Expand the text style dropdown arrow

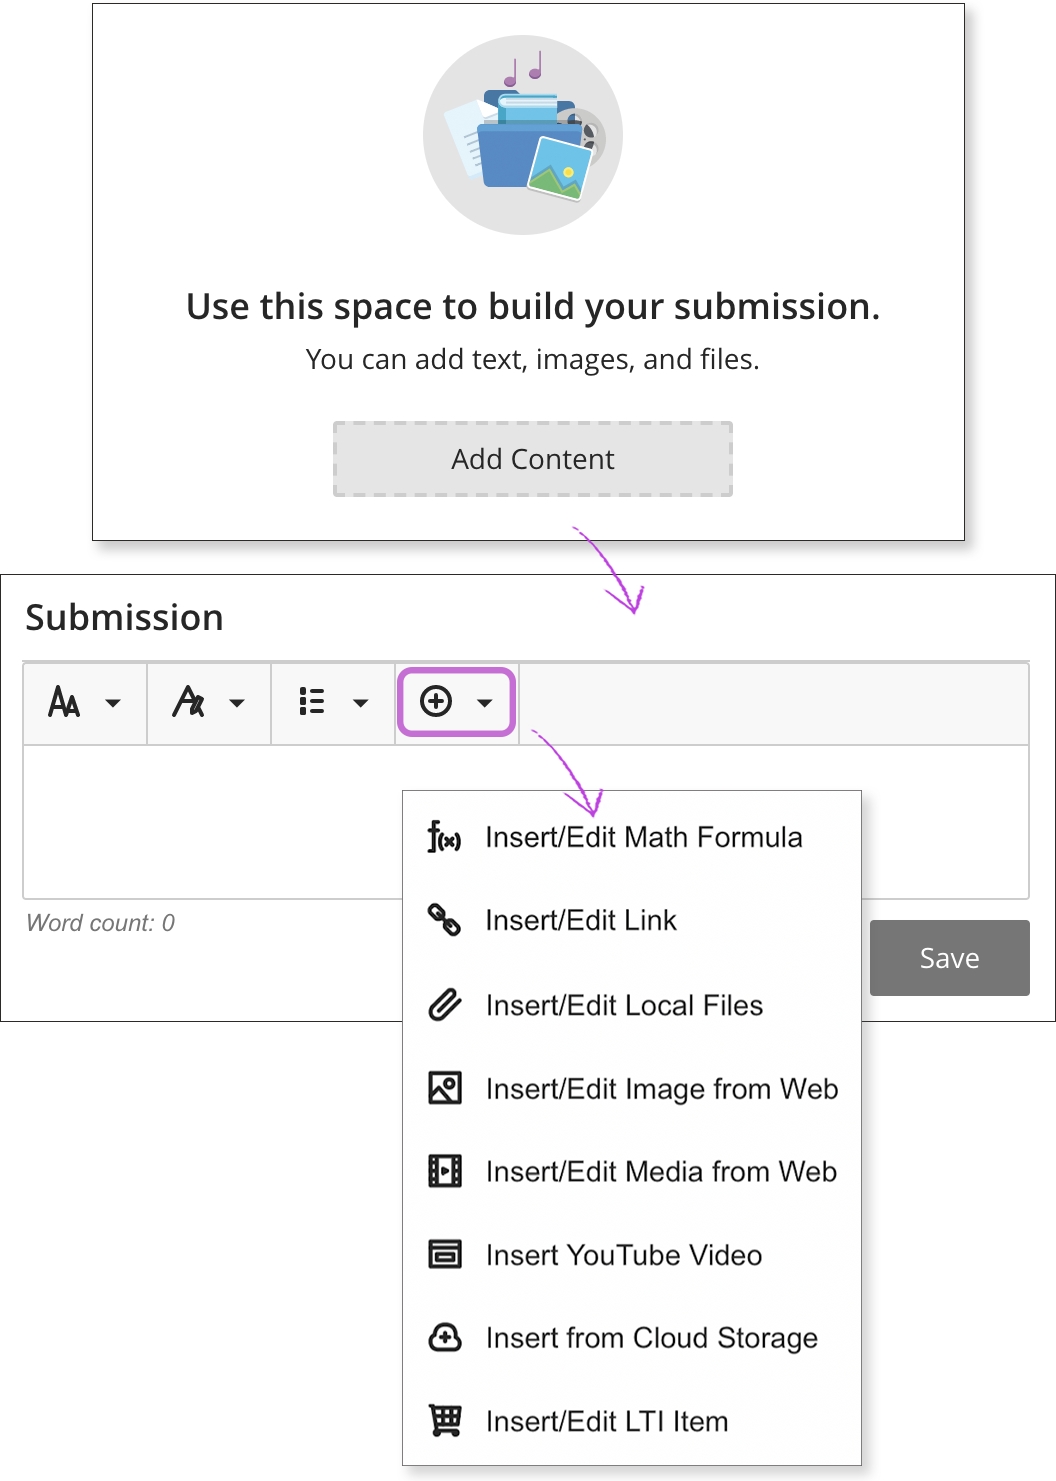point(237,703)
